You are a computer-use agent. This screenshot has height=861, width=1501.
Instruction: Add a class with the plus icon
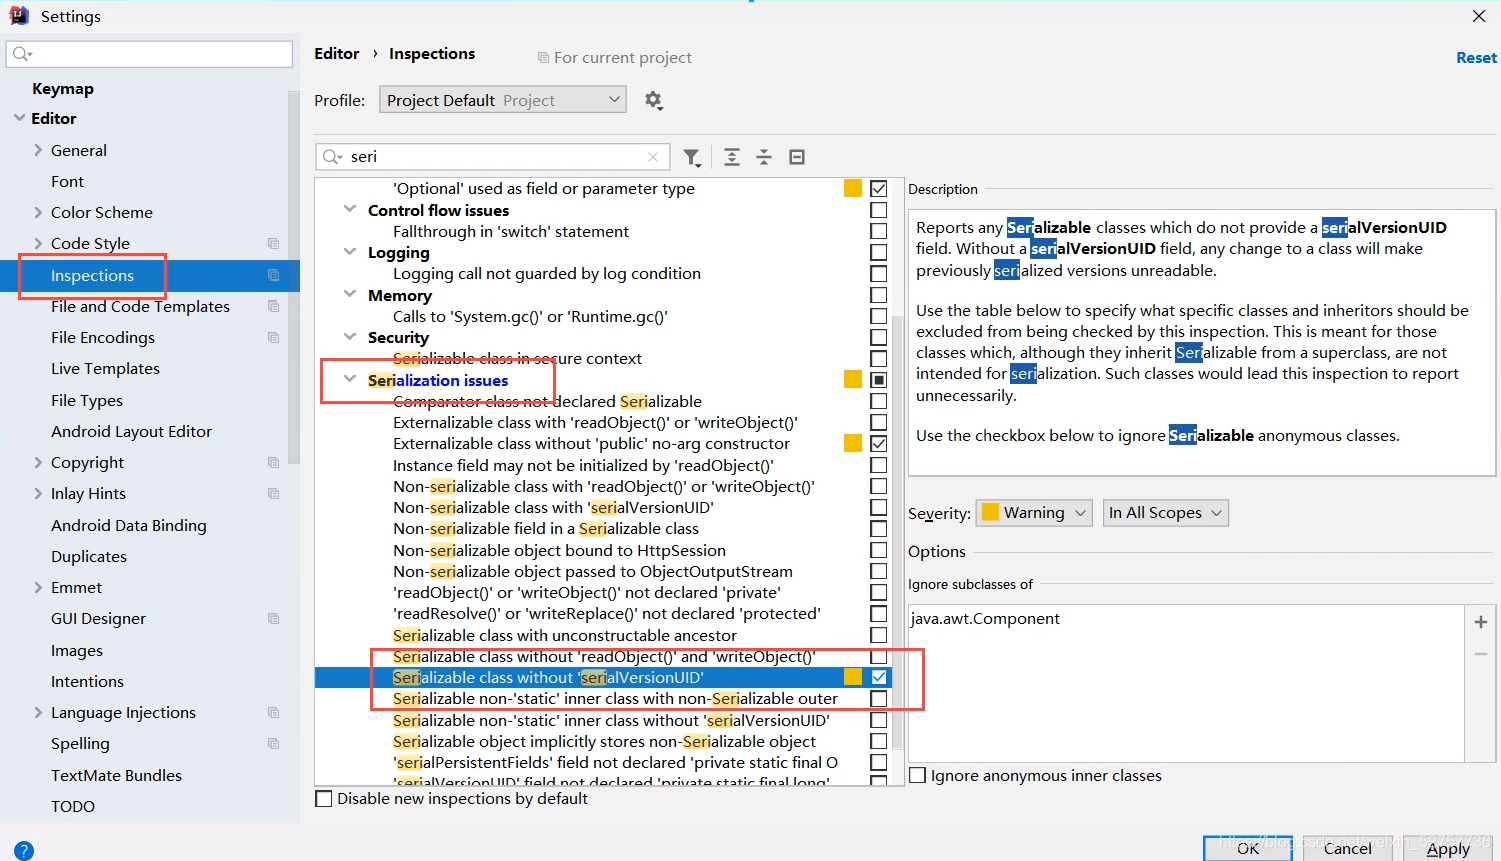point(1481,622)
